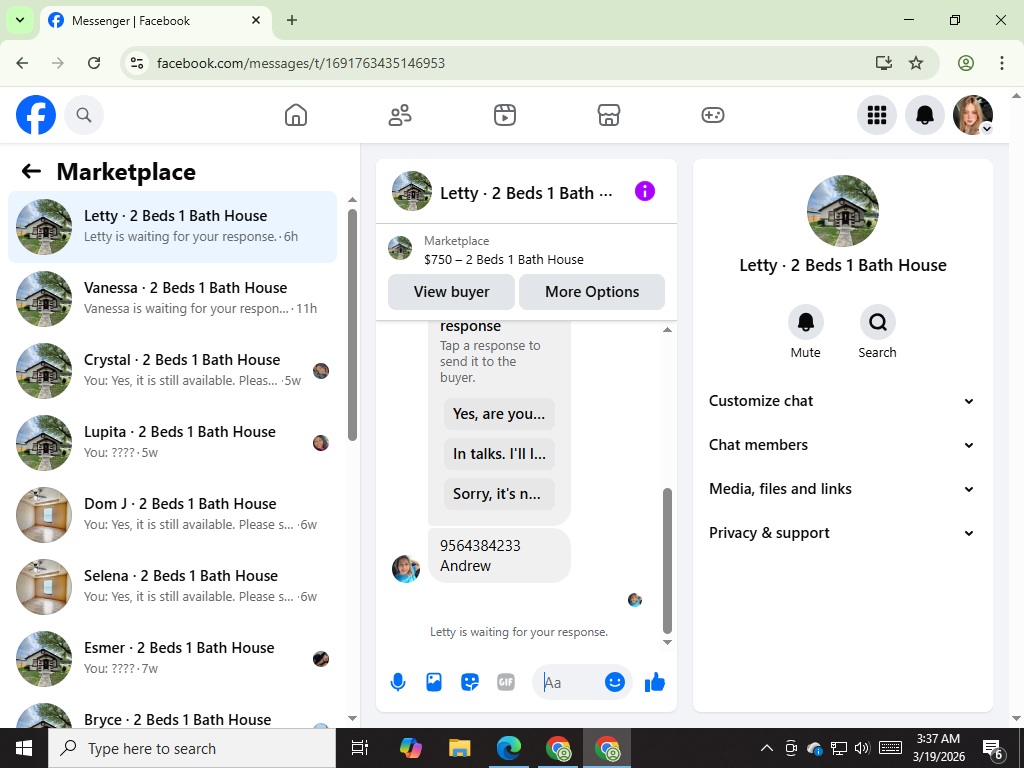Click the More Options button
This screenshot has height=768, width=1024.
(x=592, y=292)
